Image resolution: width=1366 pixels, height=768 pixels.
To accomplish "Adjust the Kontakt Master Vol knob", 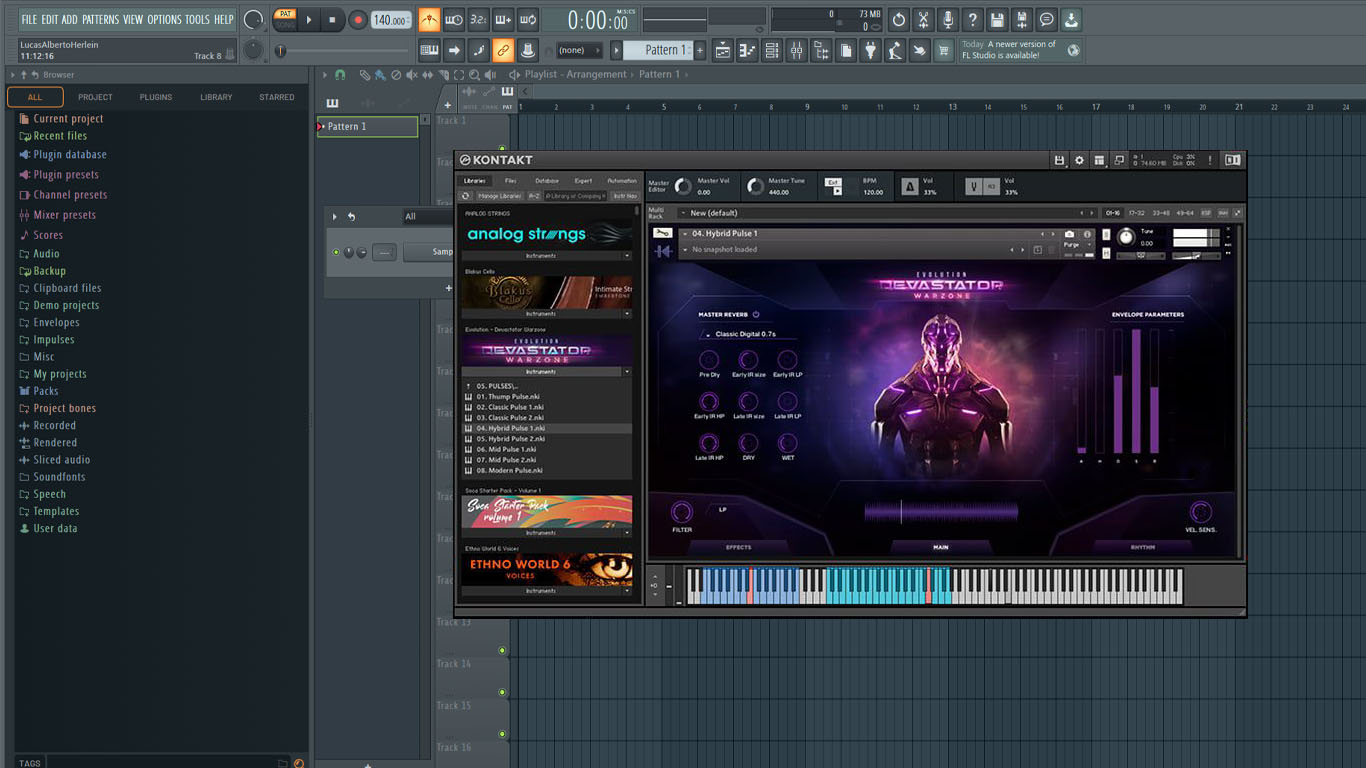I will [x=683, y=186].
